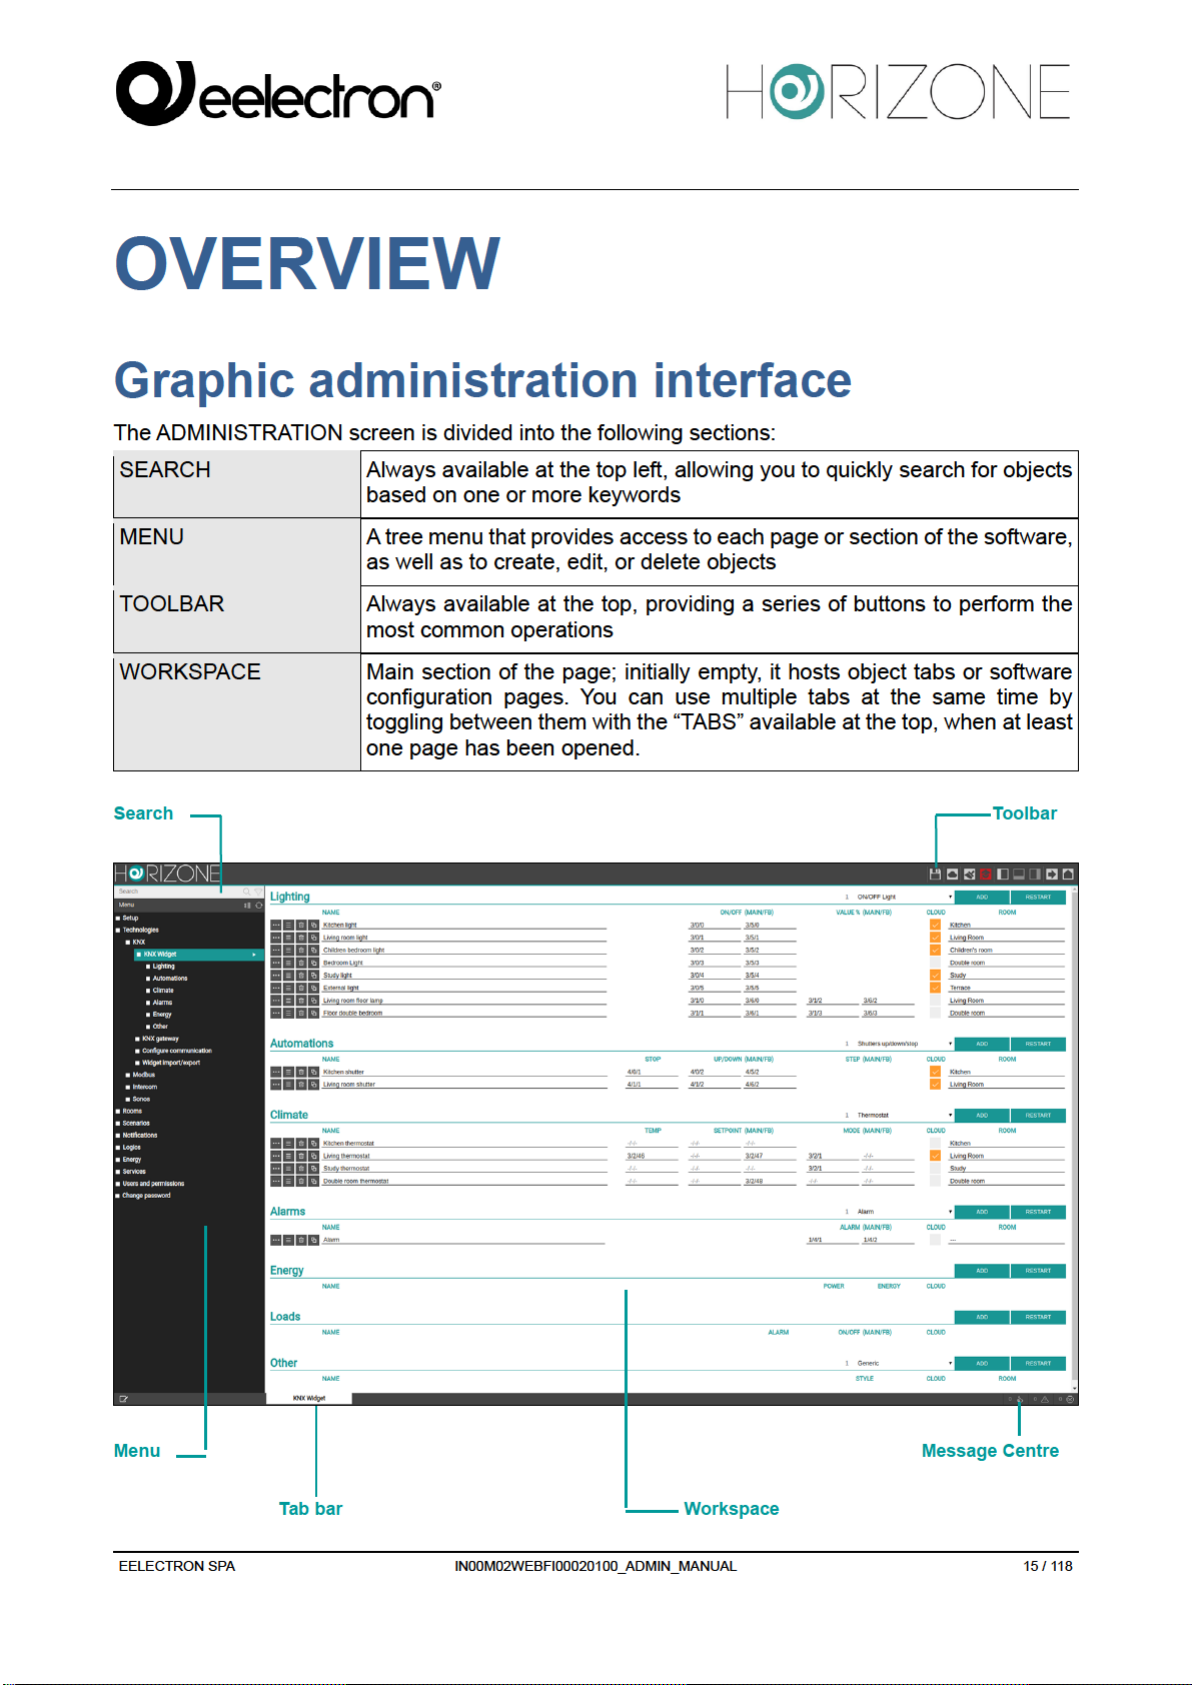Click the save icon in the toolbar
Screen dimensions: 1192x1685
(935, 874)
